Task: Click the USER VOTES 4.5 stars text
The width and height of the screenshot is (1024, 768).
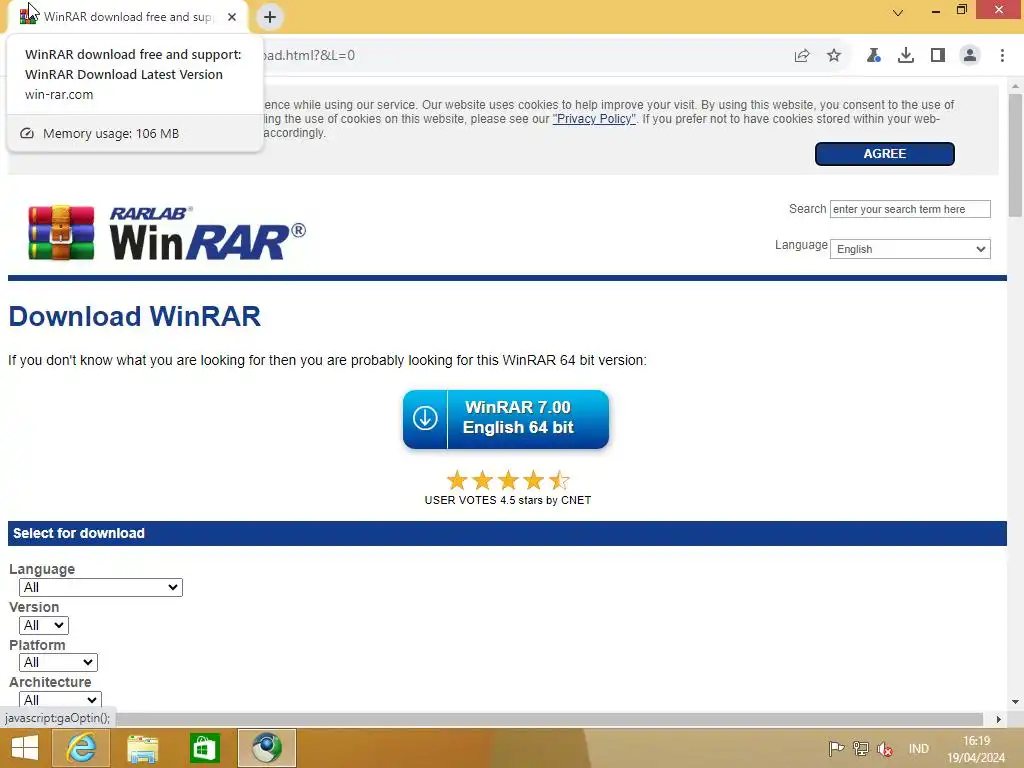Action: click(507, 500)
